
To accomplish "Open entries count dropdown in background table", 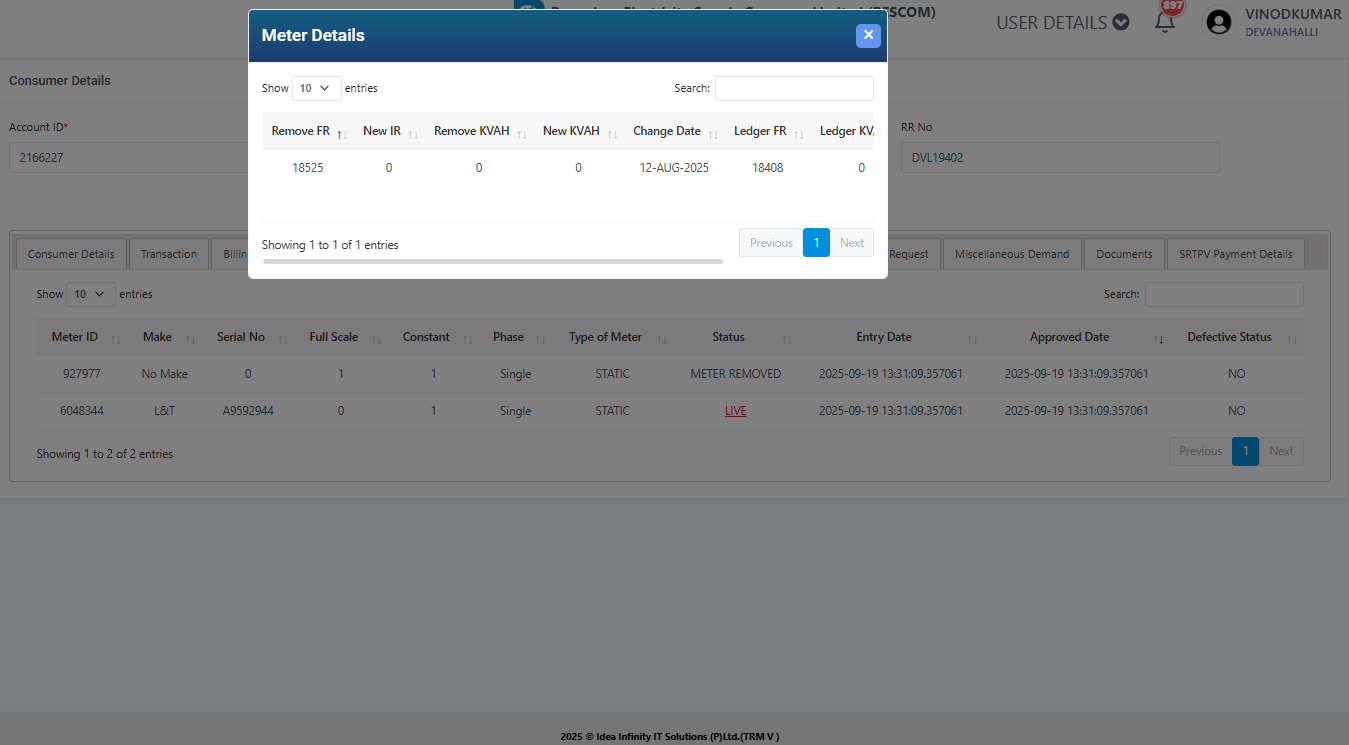I will coord(91,294).
